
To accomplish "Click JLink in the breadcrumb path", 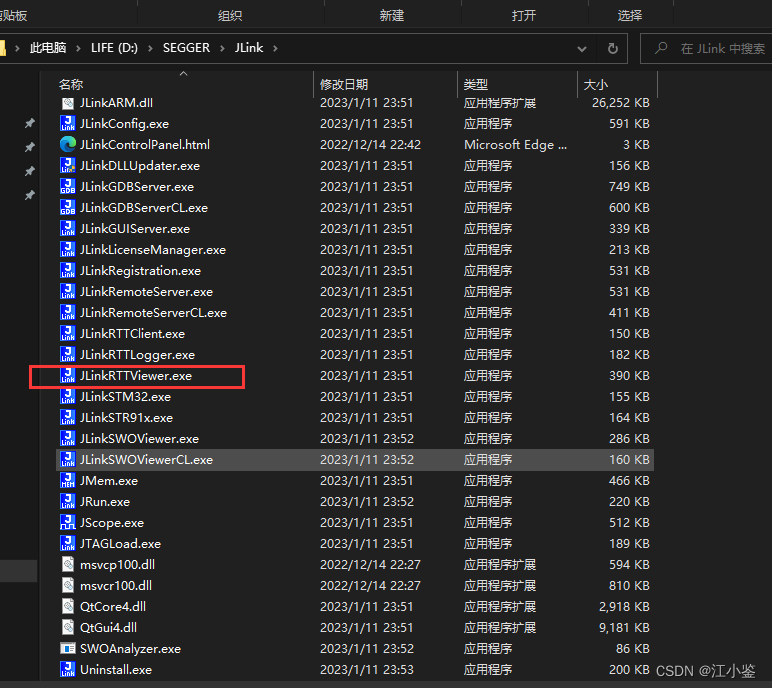I will pyautogui.click(x=249, y=48).
